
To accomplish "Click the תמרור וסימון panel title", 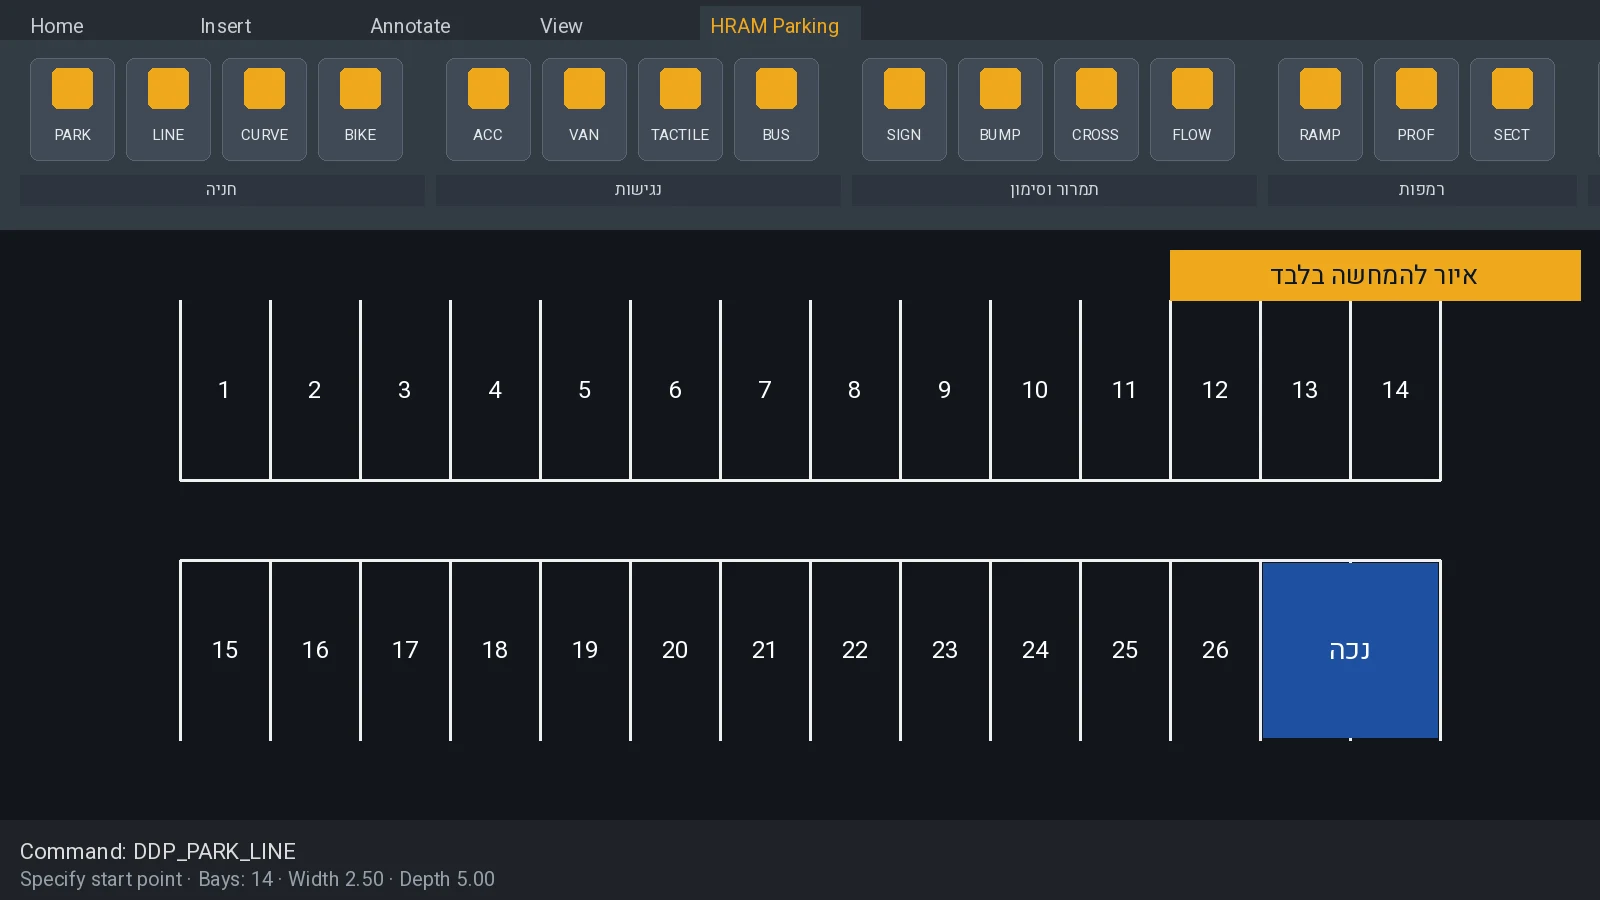I will point(1054,190).
